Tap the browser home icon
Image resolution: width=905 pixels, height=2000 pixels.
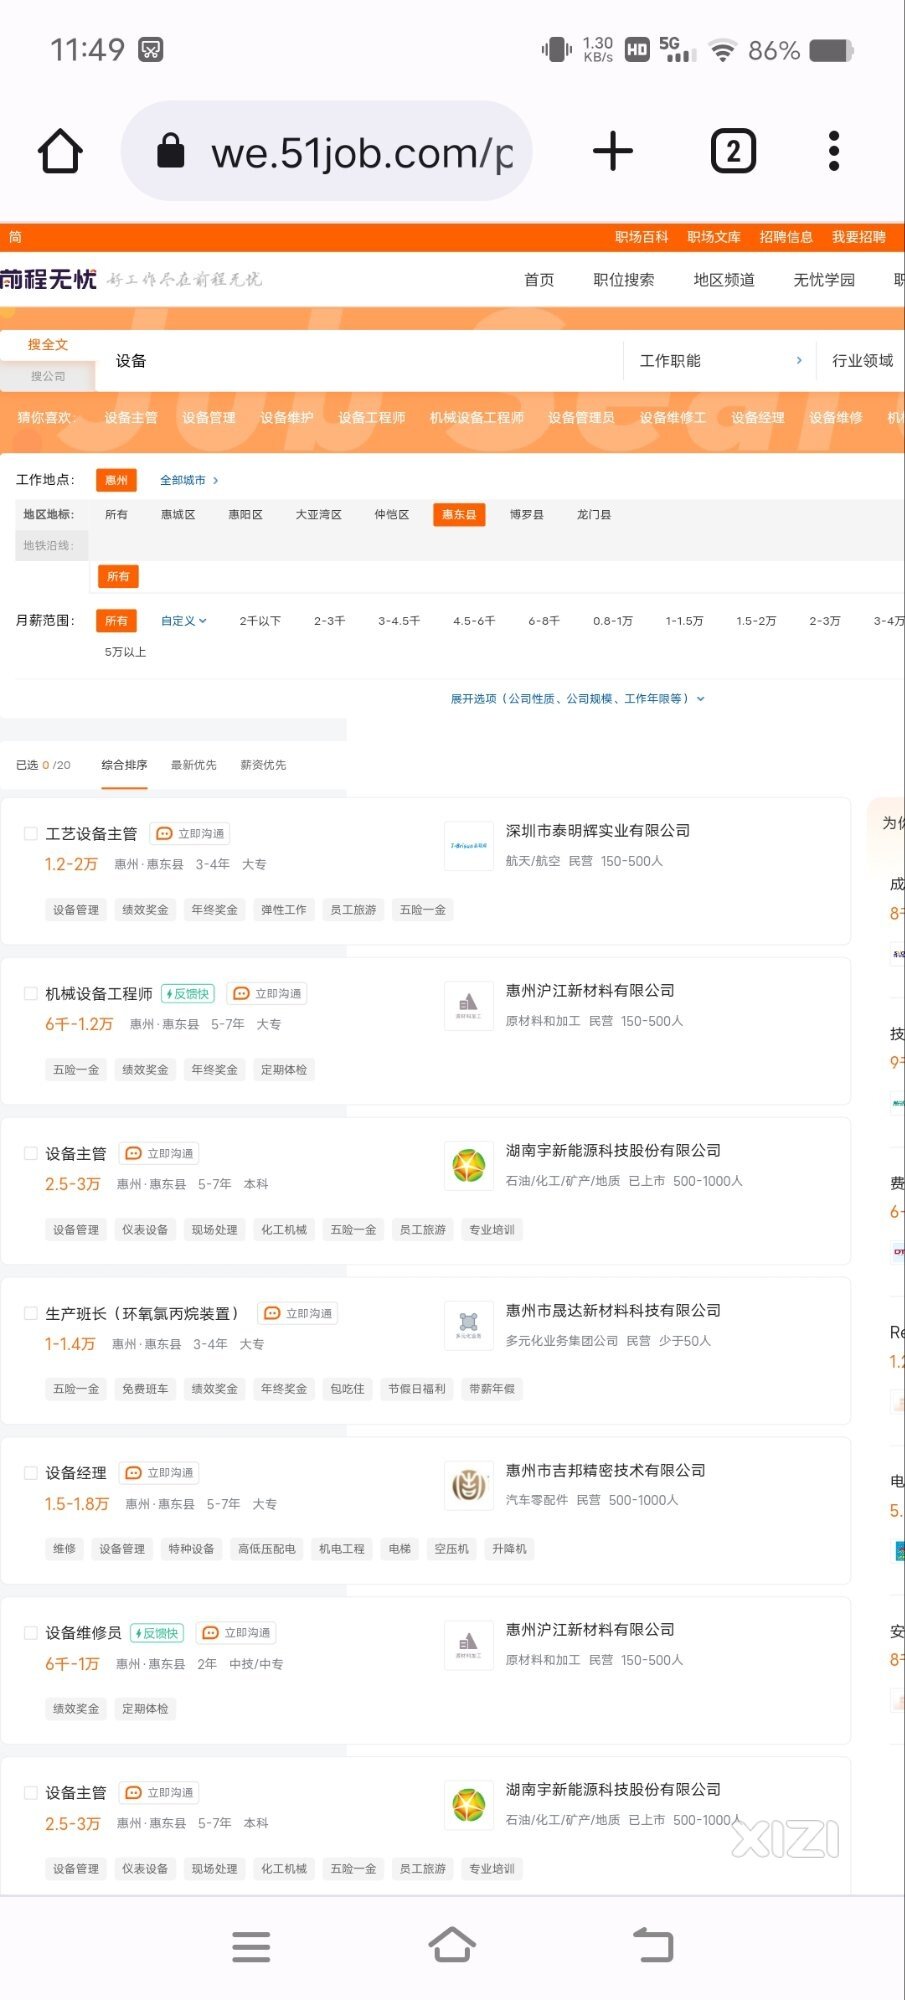pyautogui.click(x=60, y=152)
